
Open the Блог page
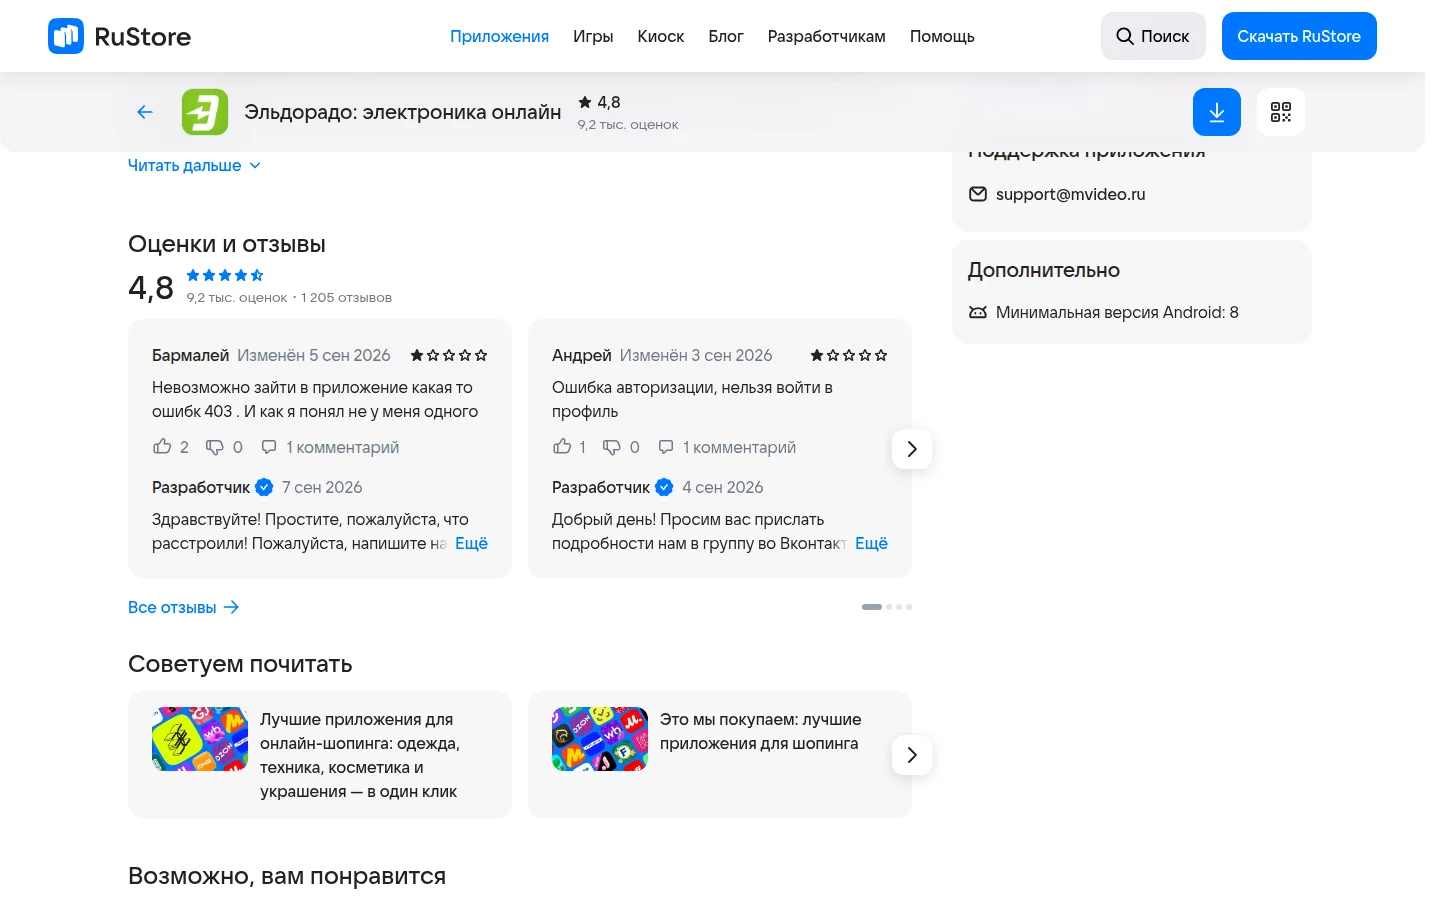coord(726,36)
